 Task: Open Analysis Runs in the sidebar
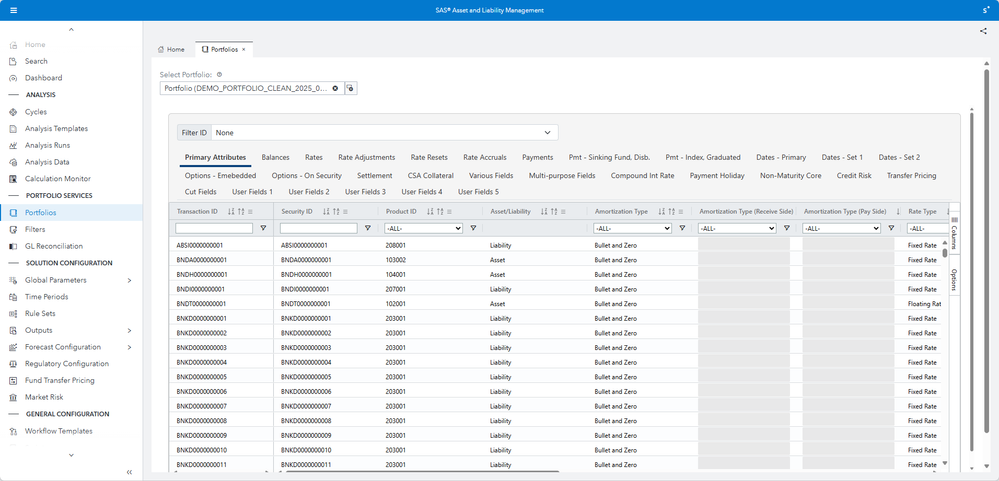47,145
